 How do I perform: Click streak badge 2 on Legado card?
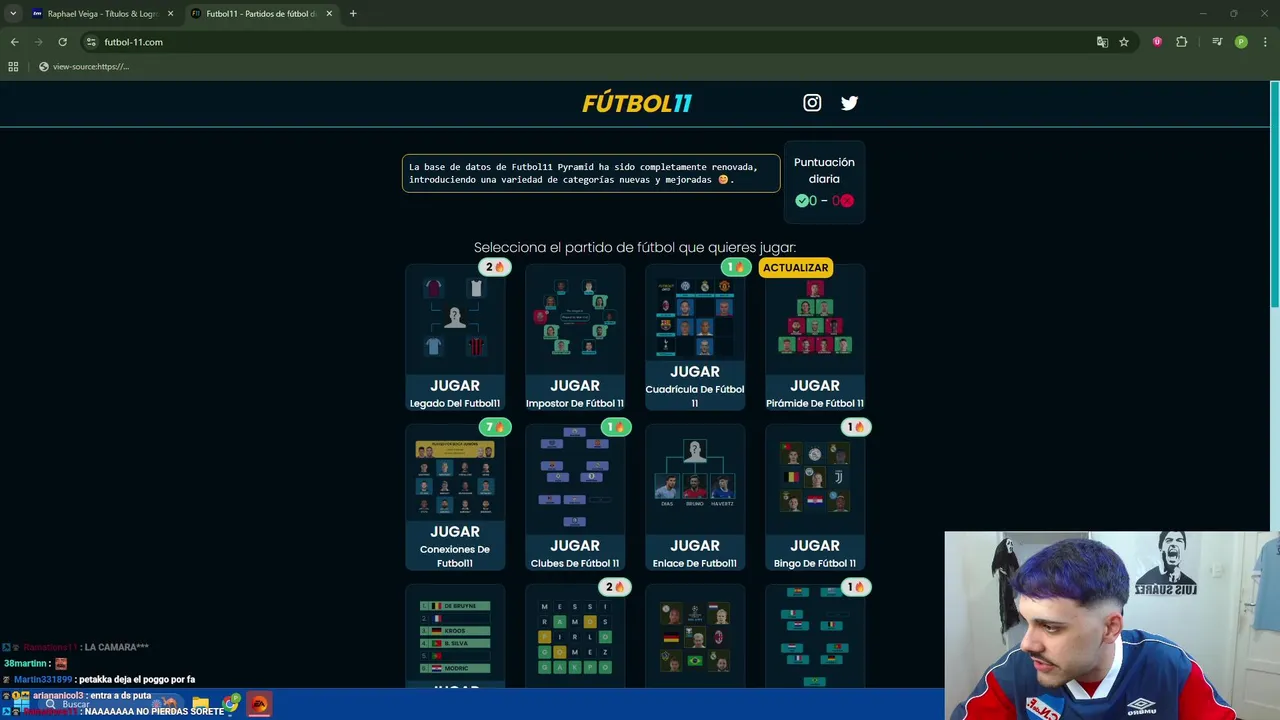pos(495,267)
